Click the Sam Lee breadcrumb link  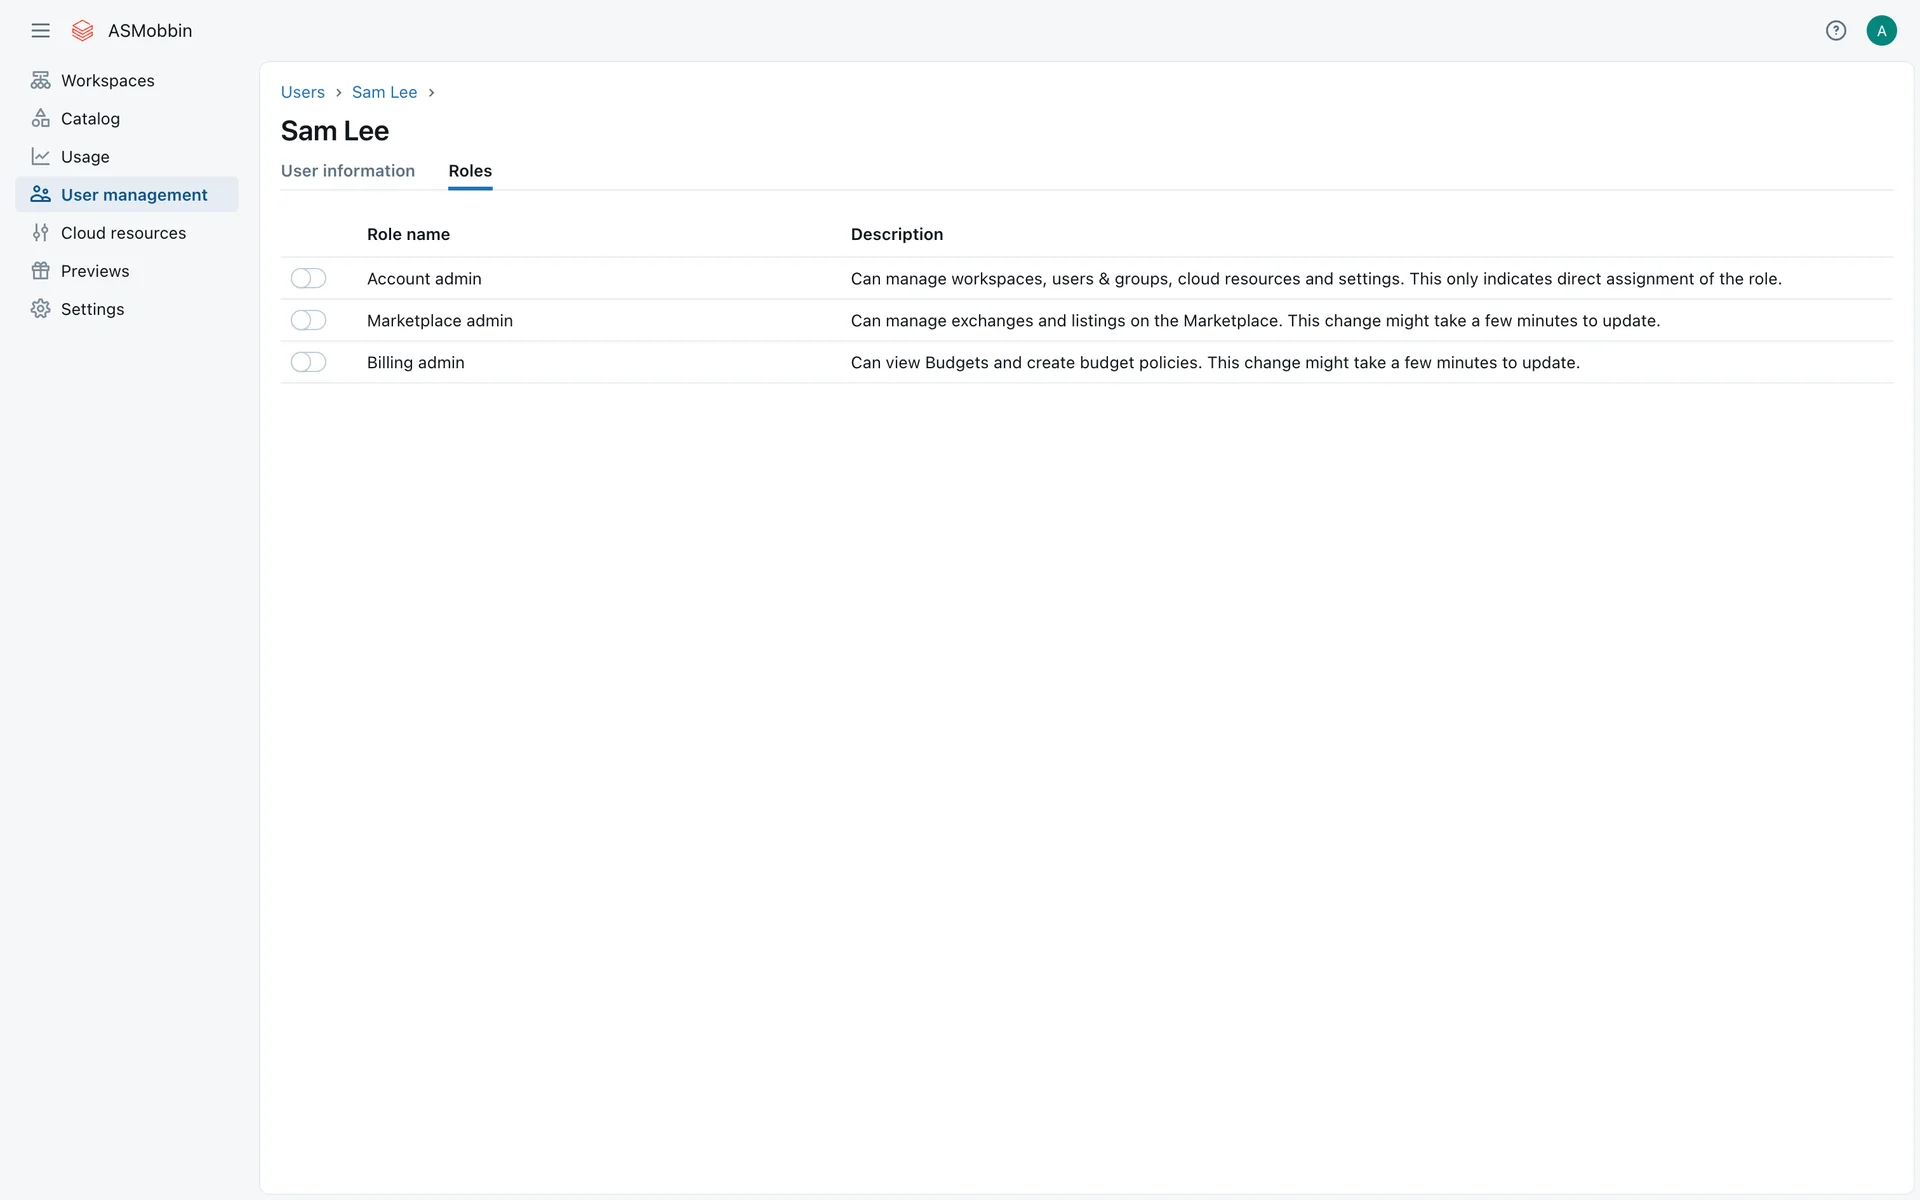pos(384,92)
